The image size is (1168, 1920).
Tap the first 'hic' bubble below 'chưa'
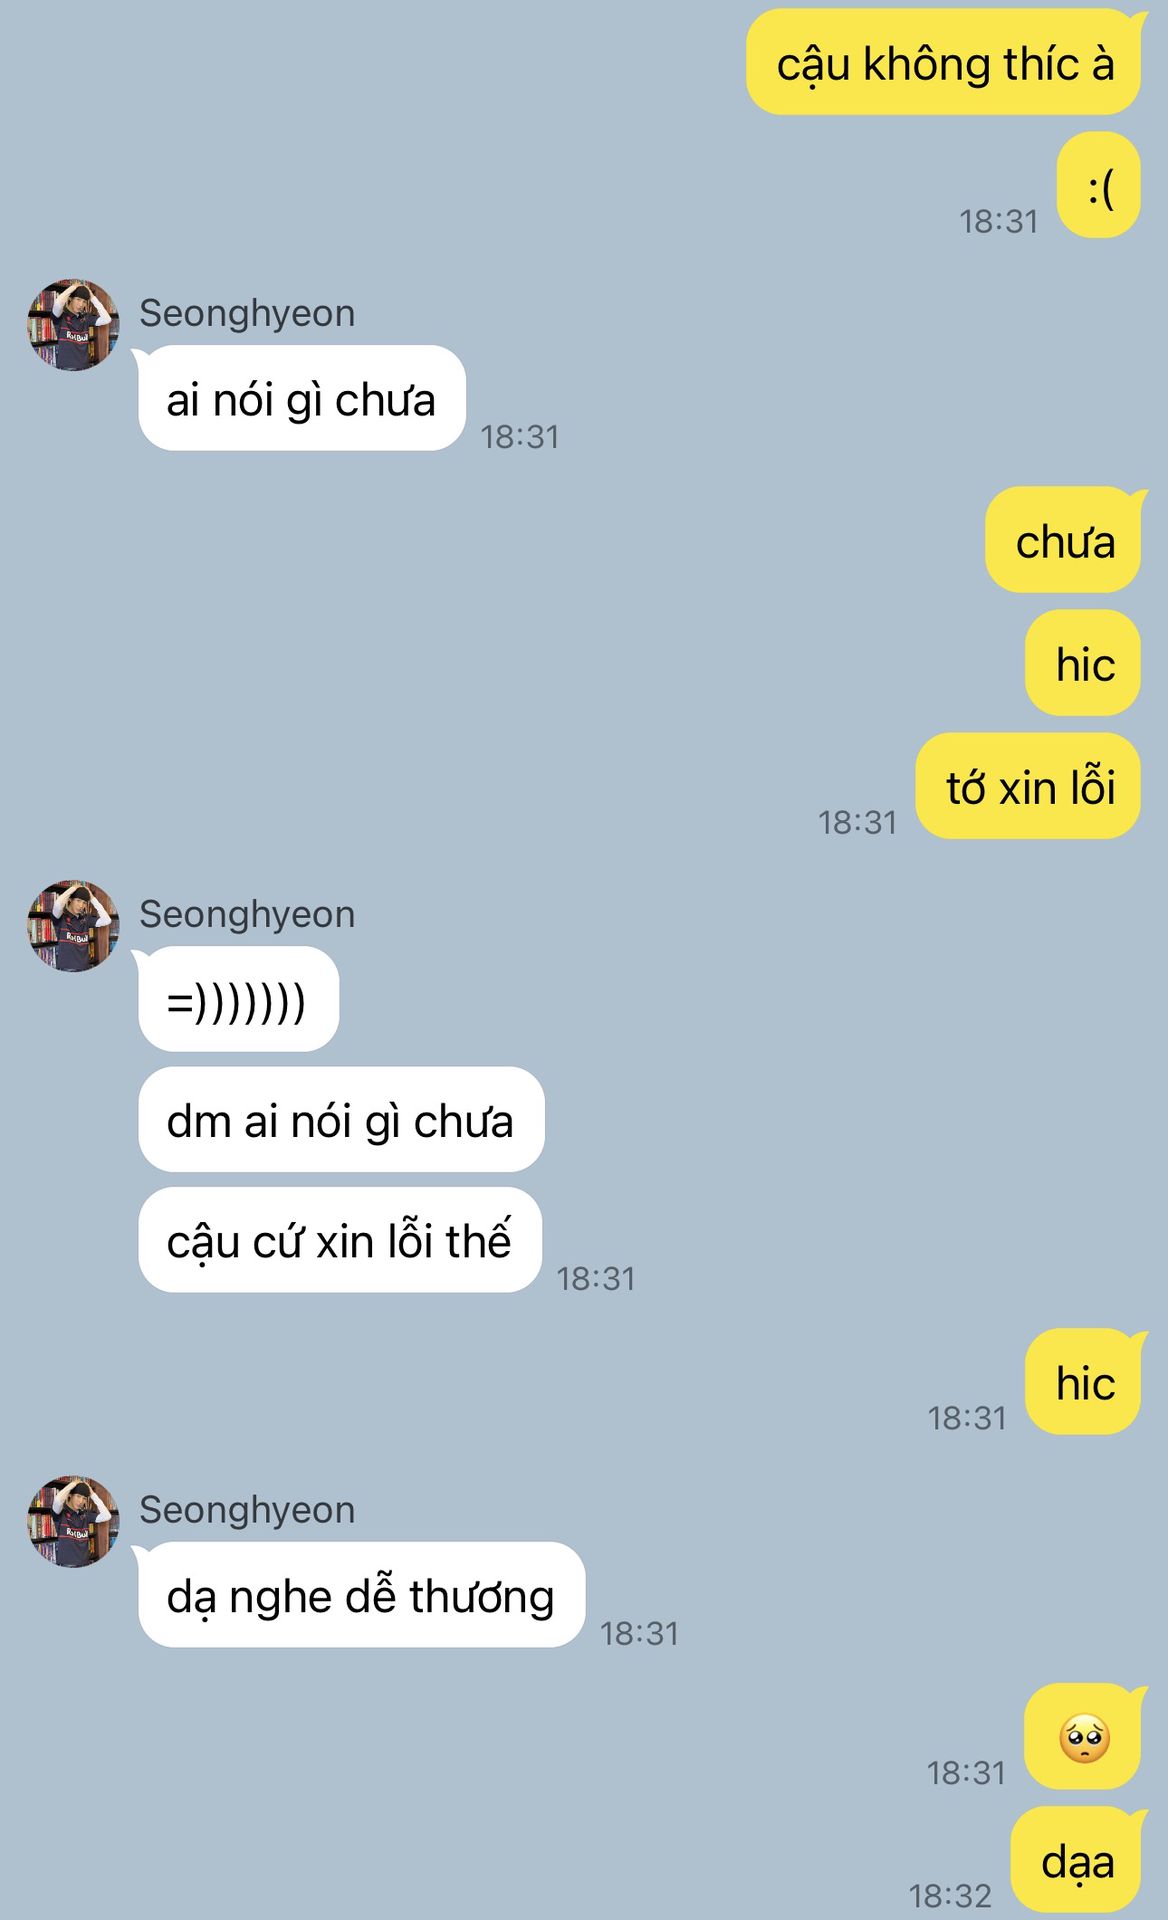(1083, 663)
